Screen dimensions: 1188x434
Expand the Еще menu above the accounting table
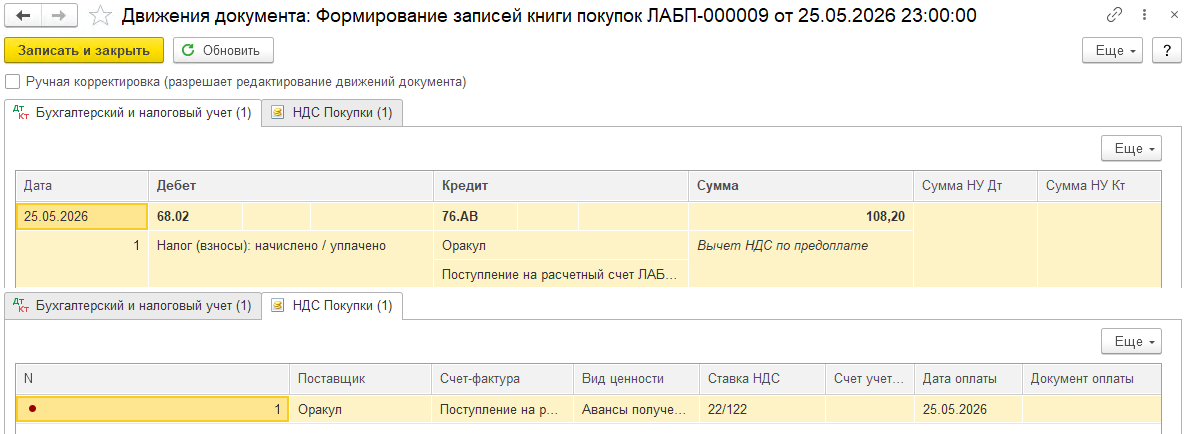tap(1132, 149)
